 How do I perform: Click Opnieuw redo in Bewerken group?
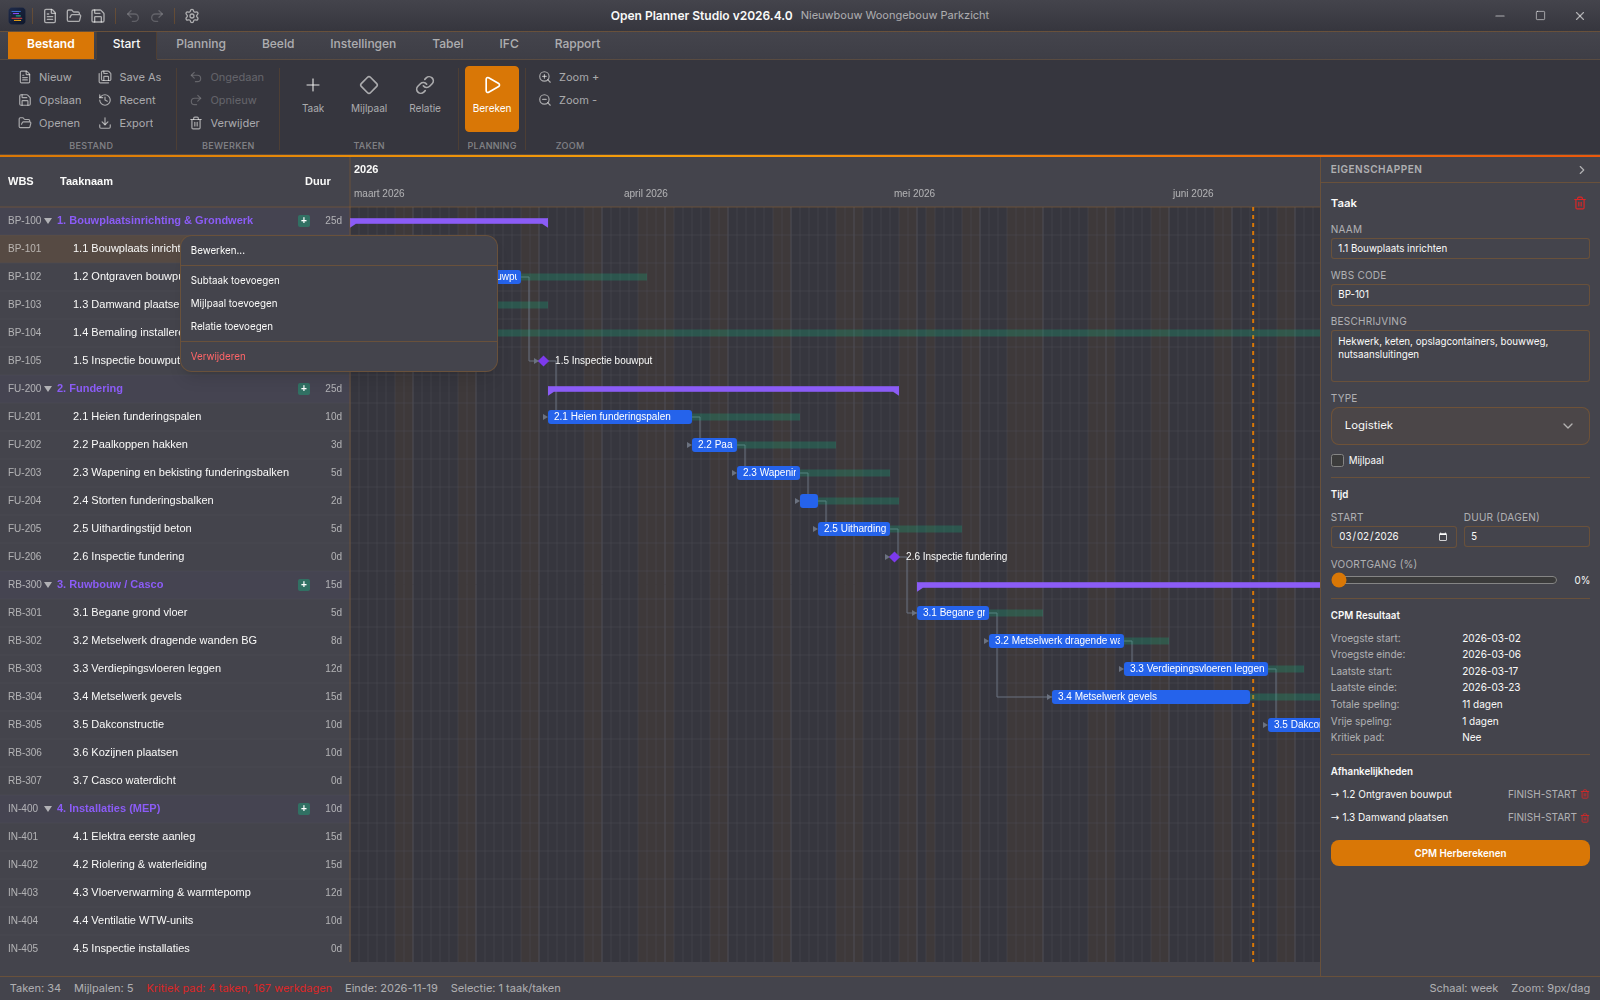[223, 100]
